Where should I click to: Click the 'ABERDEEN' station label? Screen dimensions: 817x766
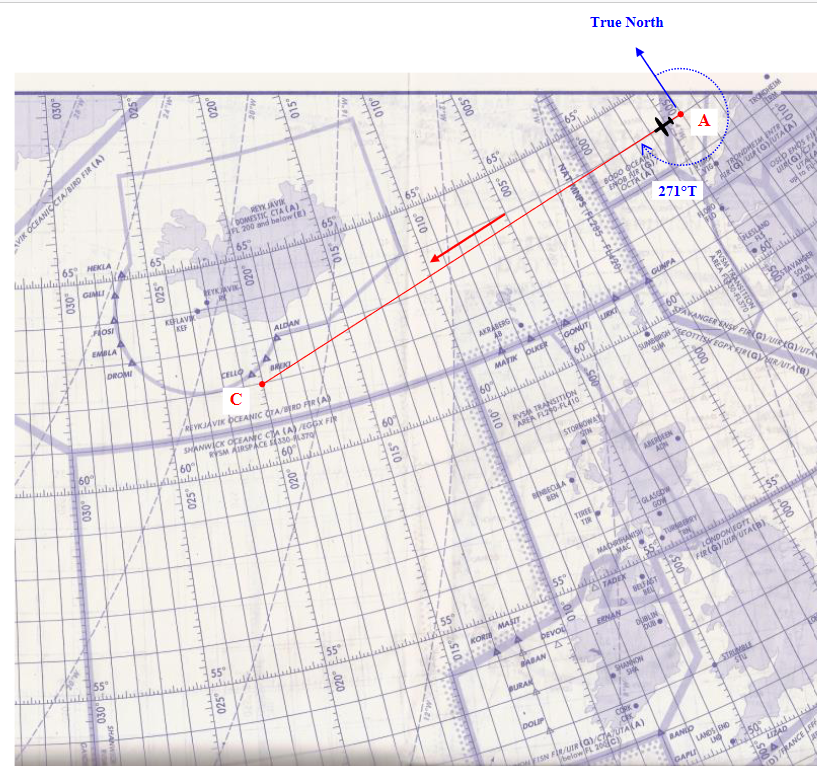pos(658,441)
